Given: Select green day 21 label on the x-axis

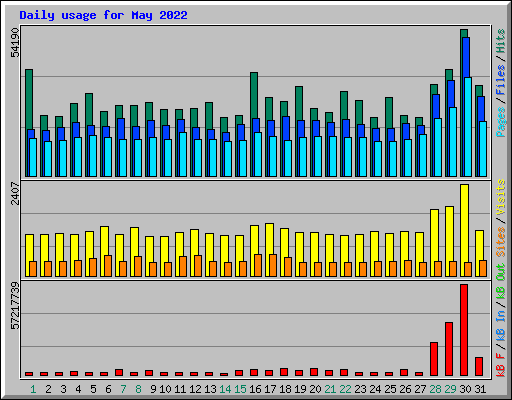Looking at the screenshot, I should tap(330, 389).
